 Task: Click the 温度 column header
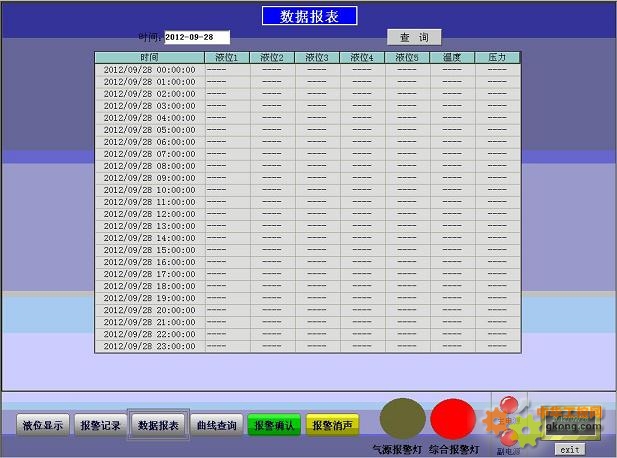(x=452, y=57)
